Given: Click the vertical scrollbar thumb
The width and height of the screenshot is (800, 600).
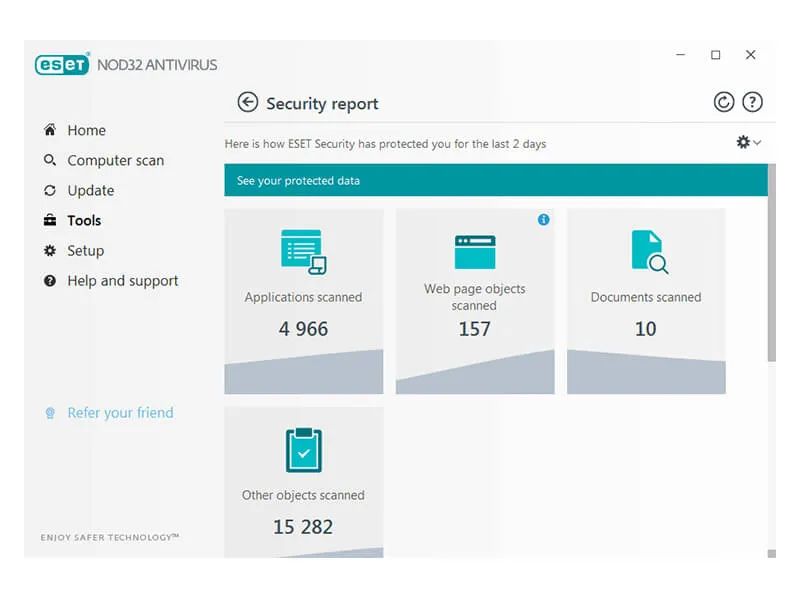Looking at the screenshot, I should coord(771,263).
